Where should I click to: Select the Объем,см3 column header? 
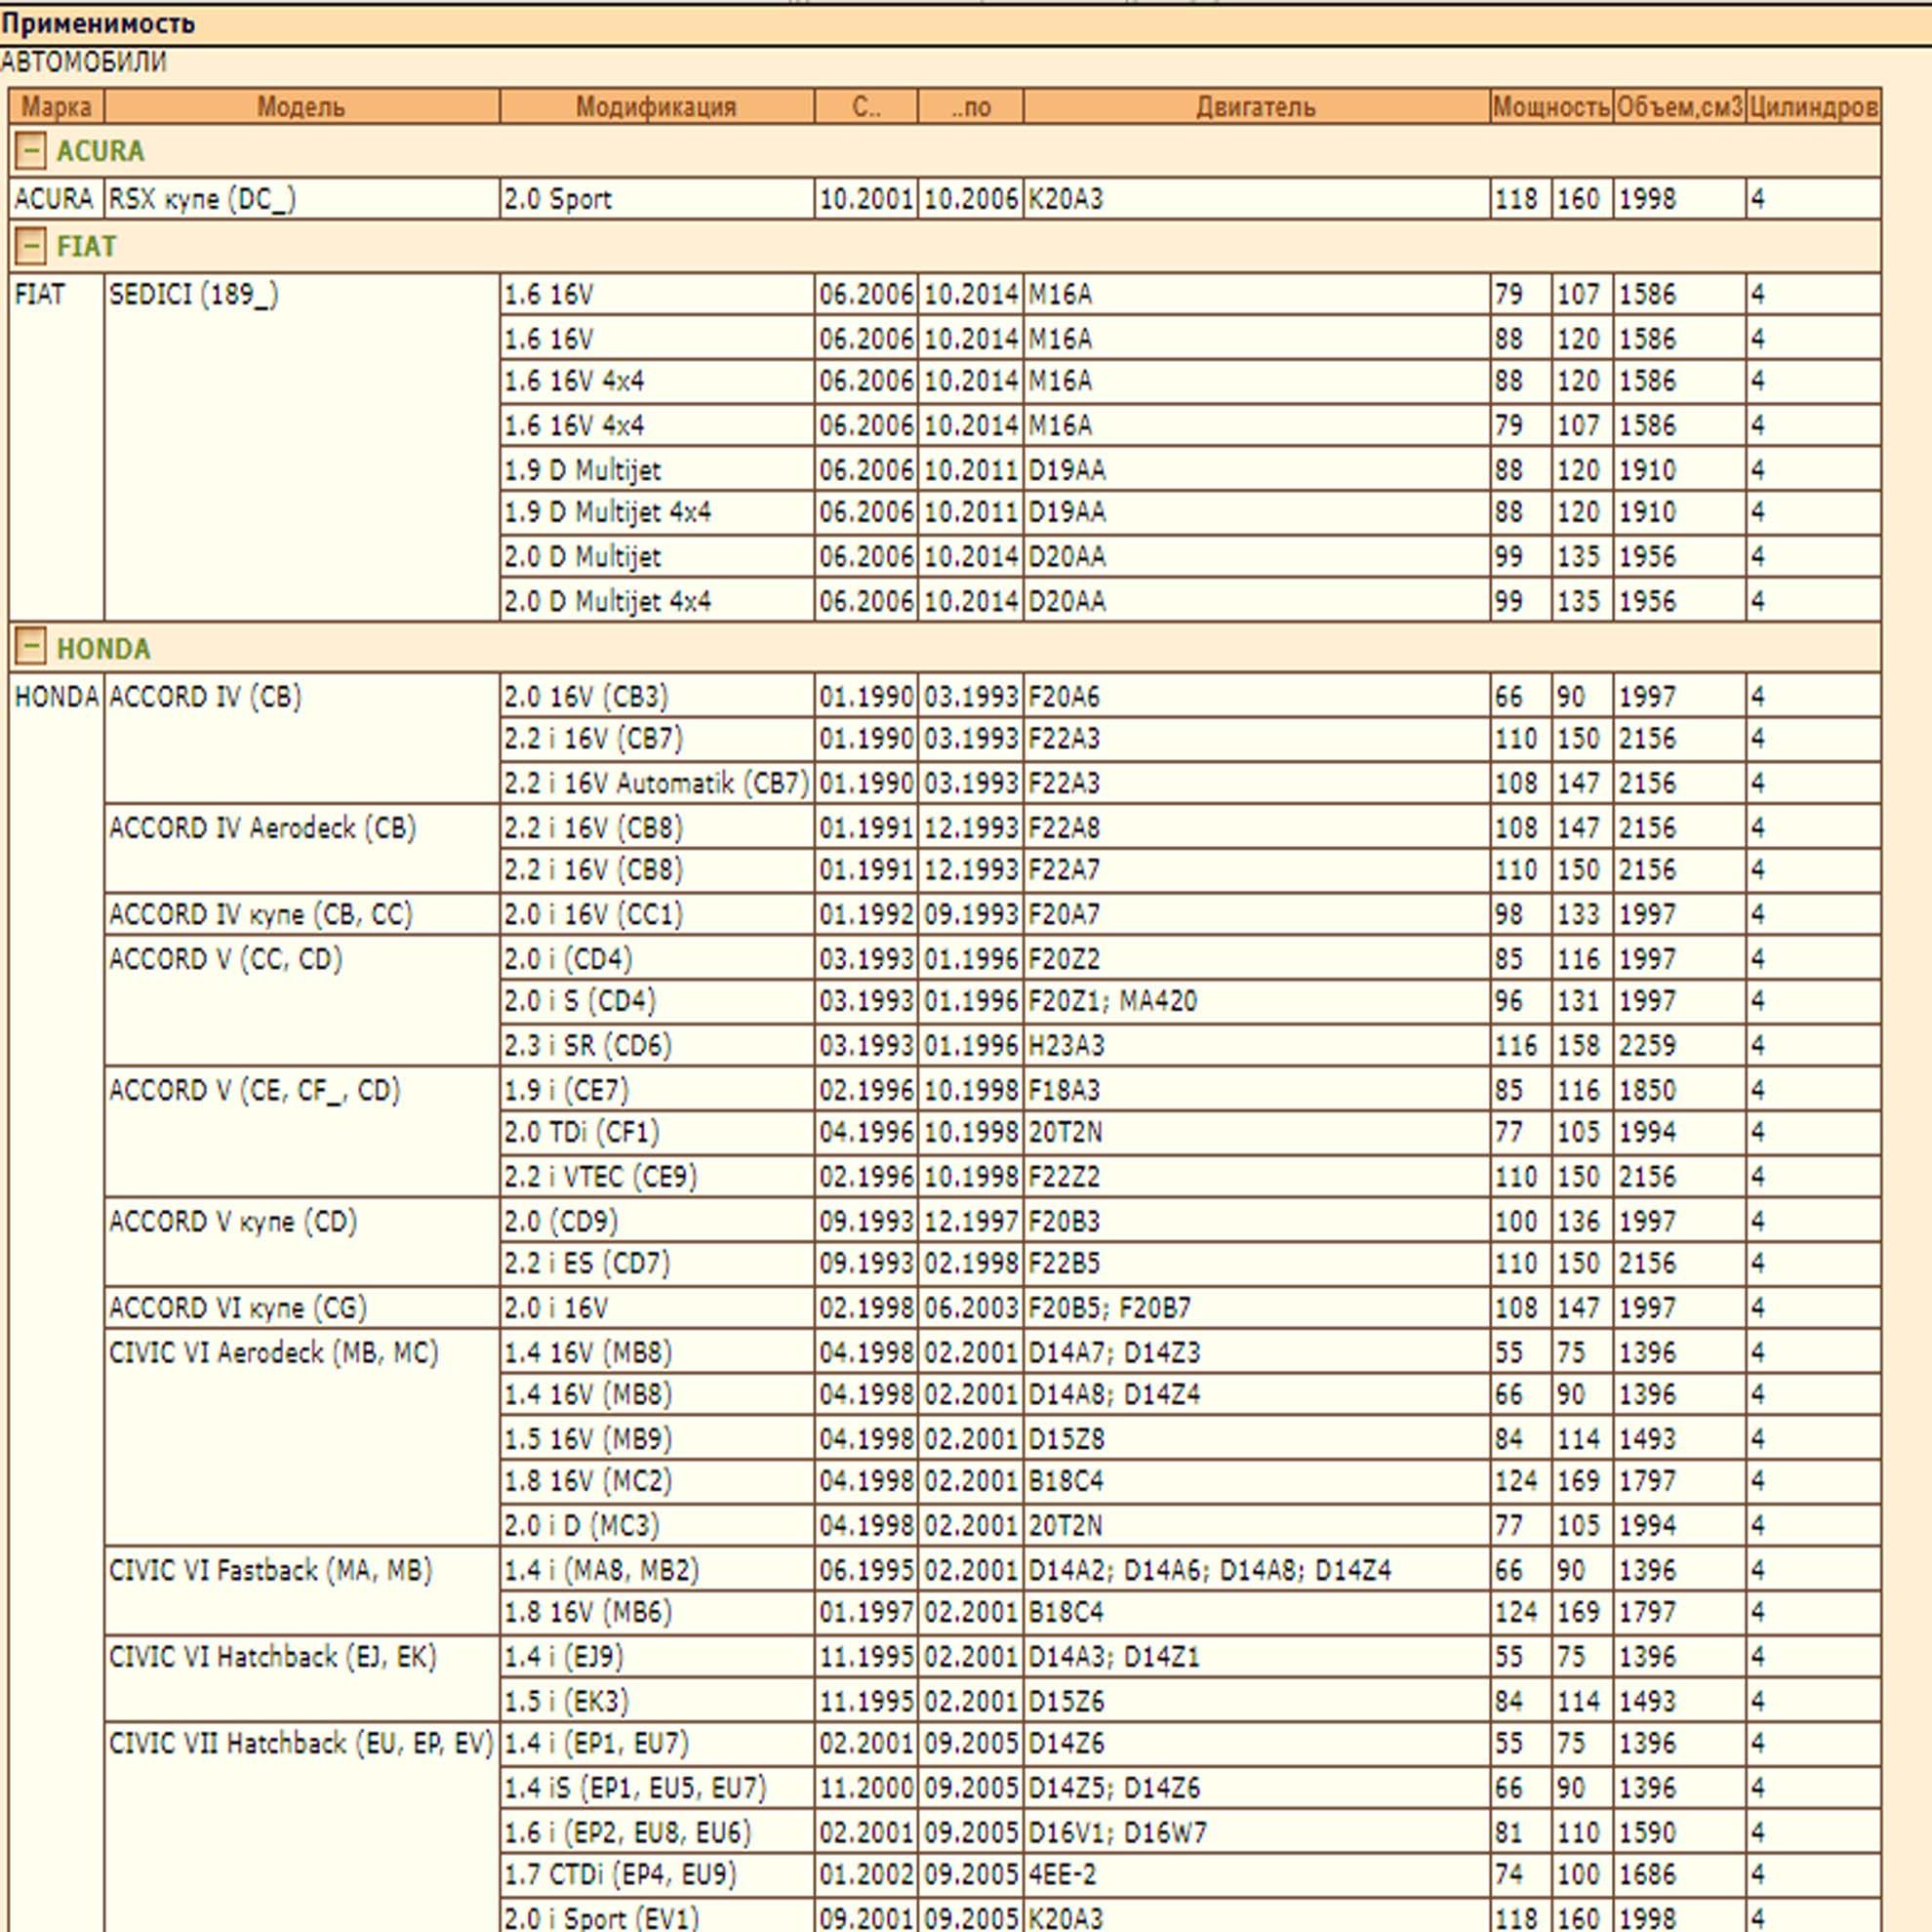pyautogui.click(x=1679, y=106)
